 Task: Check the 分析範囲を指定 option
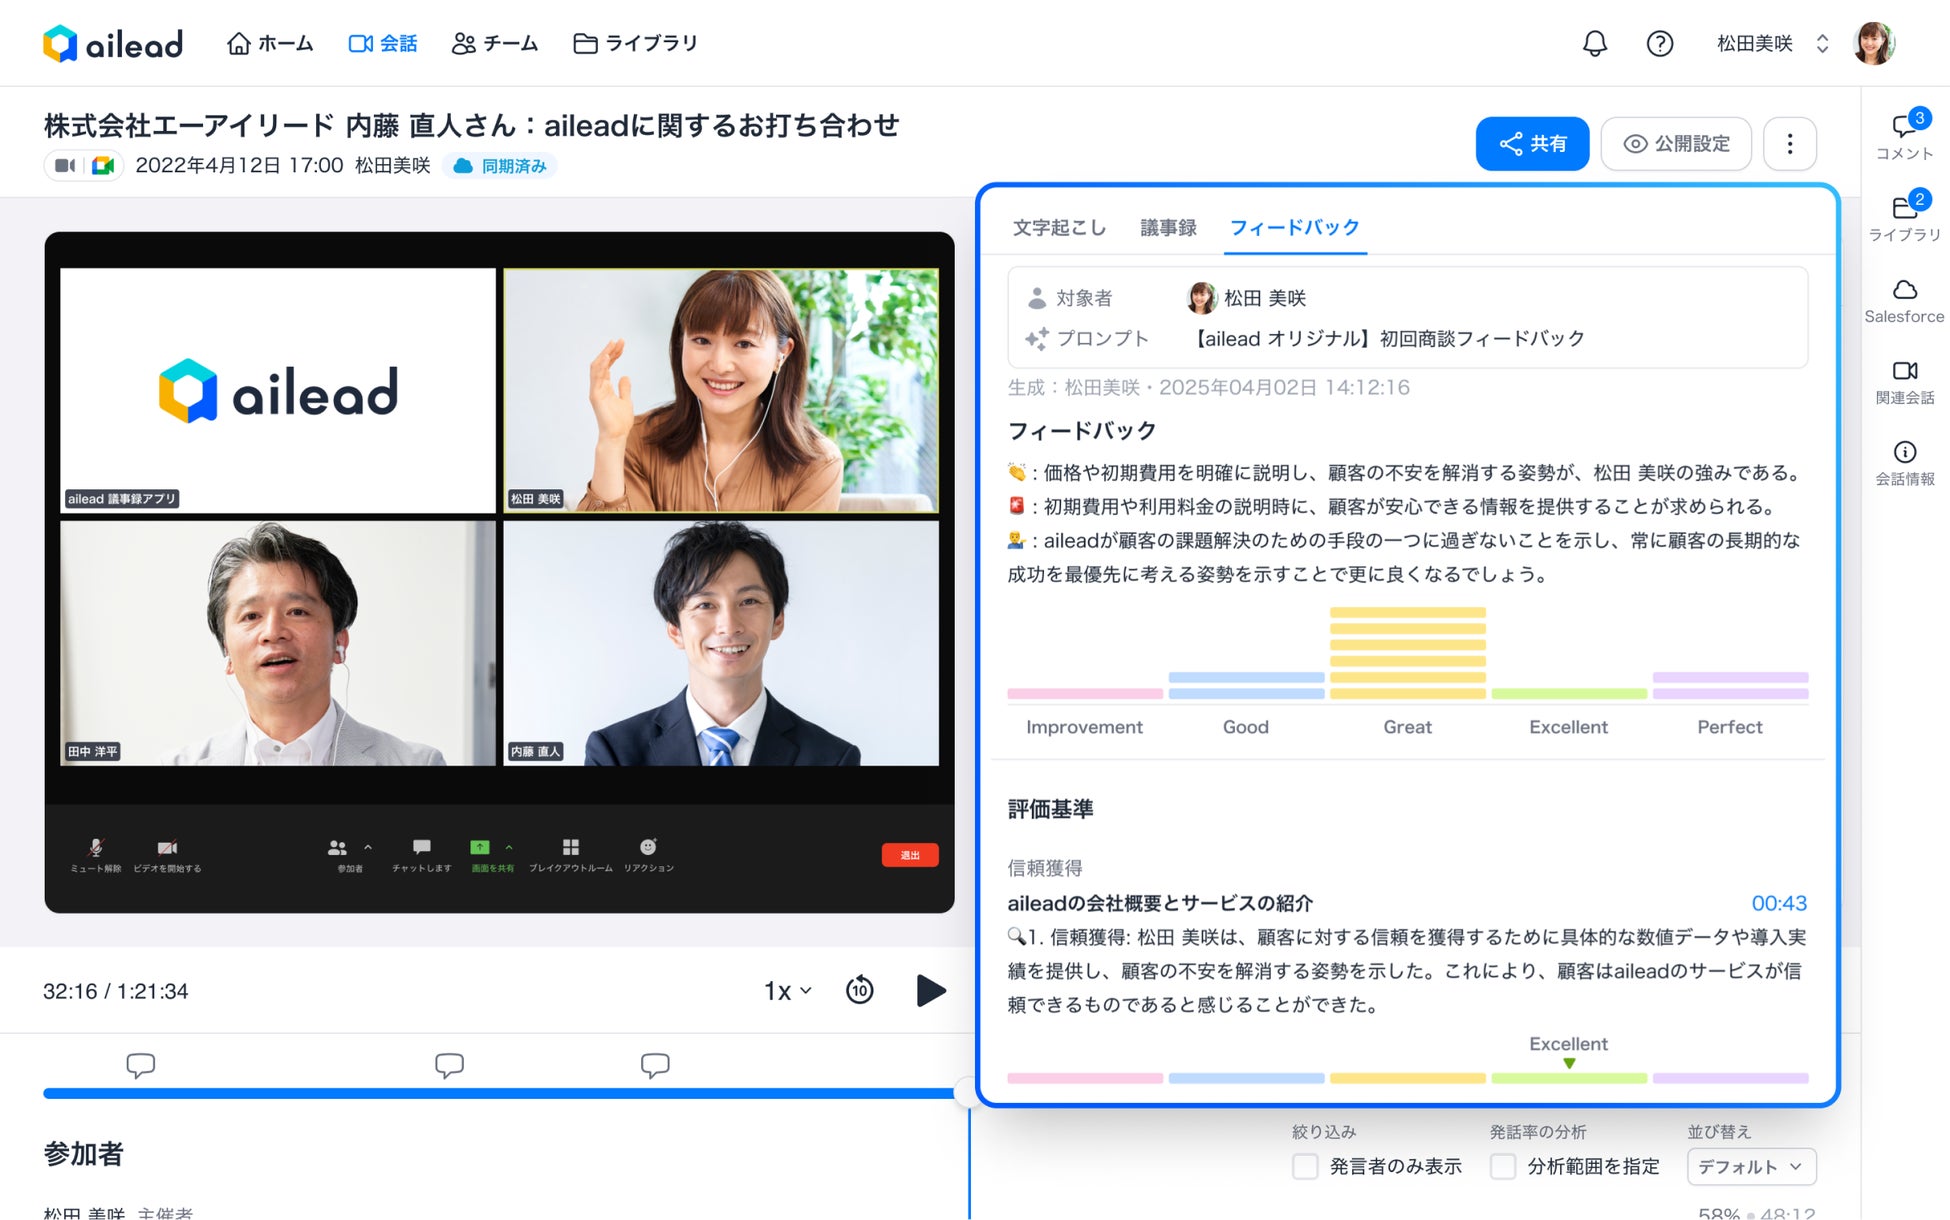[1502, 1166]
